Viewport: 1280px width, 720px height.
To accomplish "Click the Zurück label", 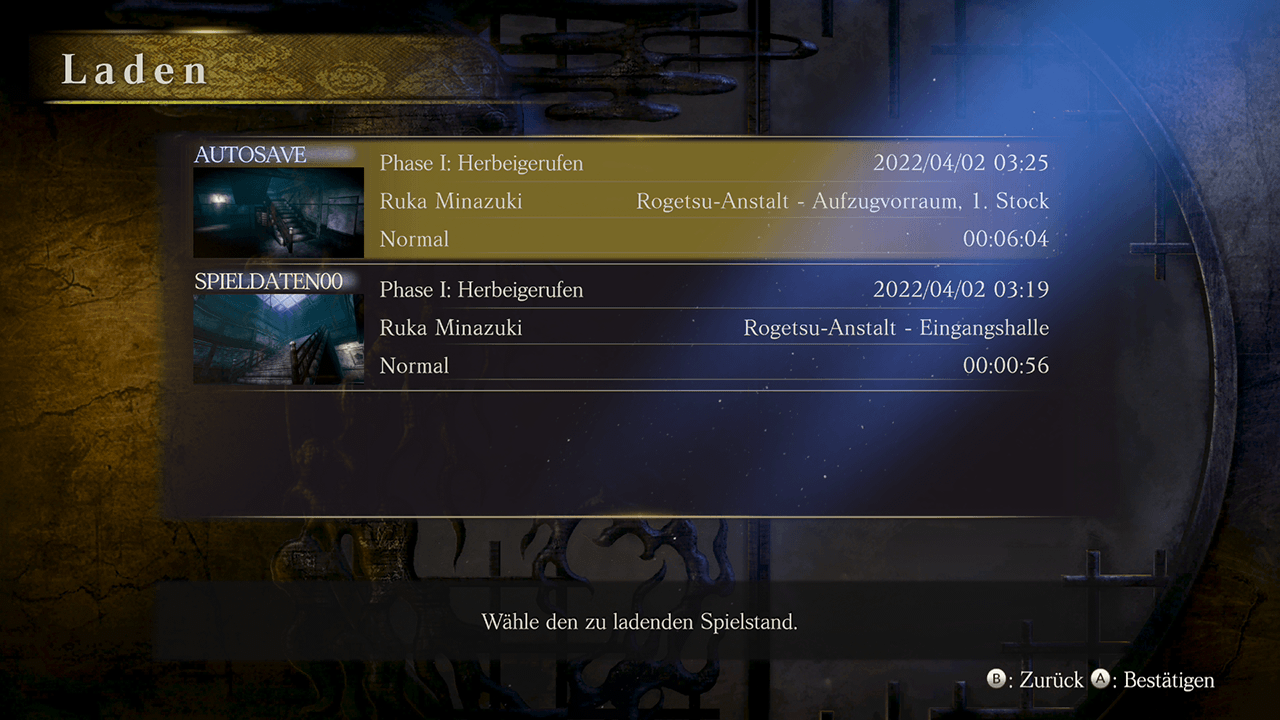I will [1051, 680].
